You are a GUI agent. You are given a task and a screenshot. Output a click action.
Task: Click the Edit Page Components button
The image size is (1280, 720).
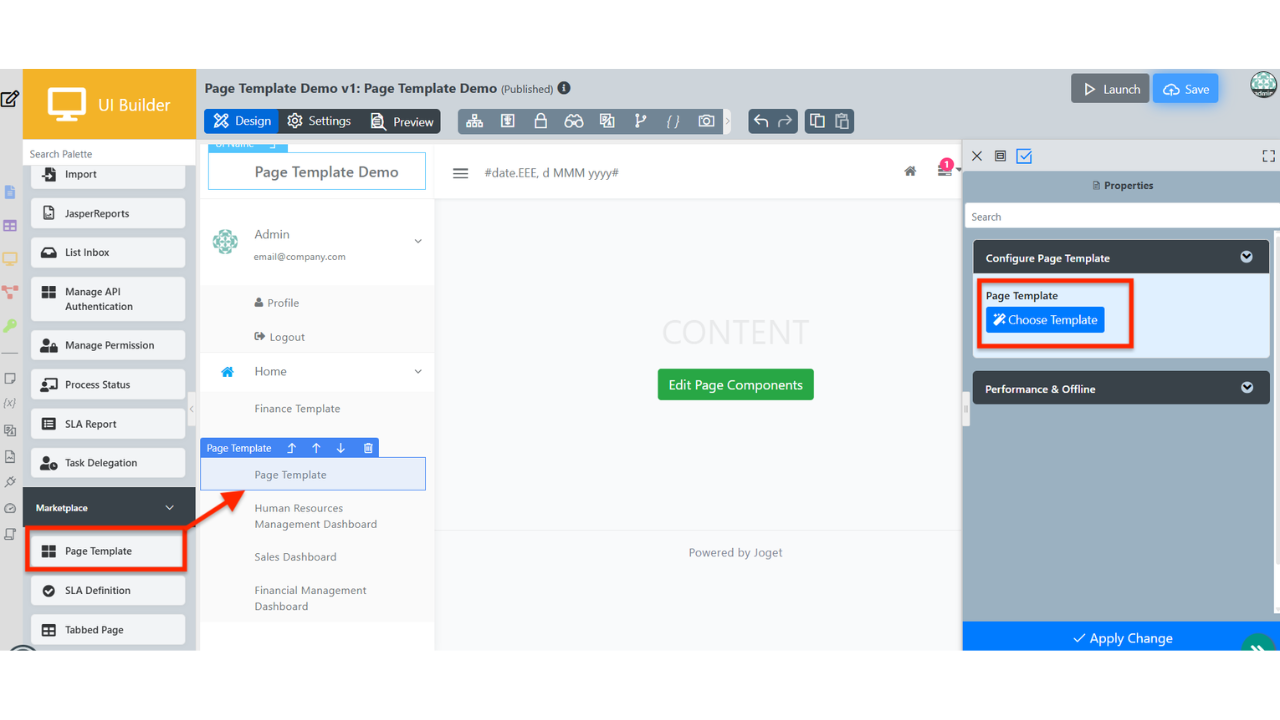coord(735,385)
